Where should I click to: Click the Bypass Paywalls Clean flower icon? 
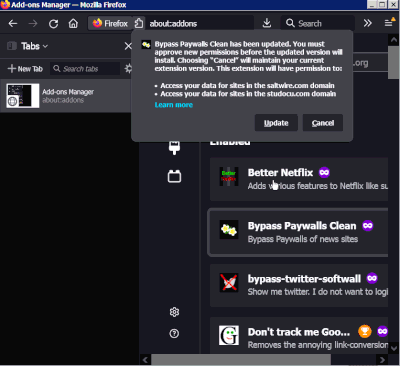pos(229,229)
